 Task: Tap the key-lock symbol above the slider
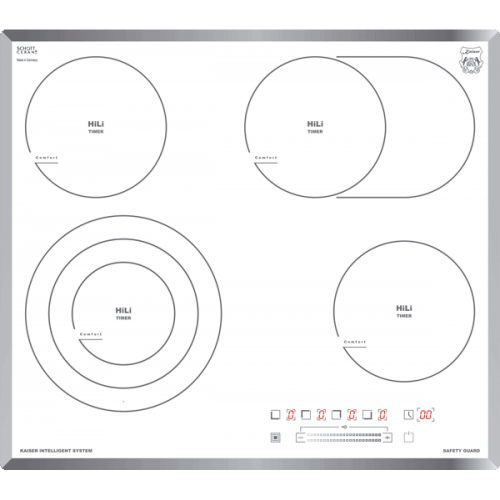pyautogui.click(x=344, y=427)
